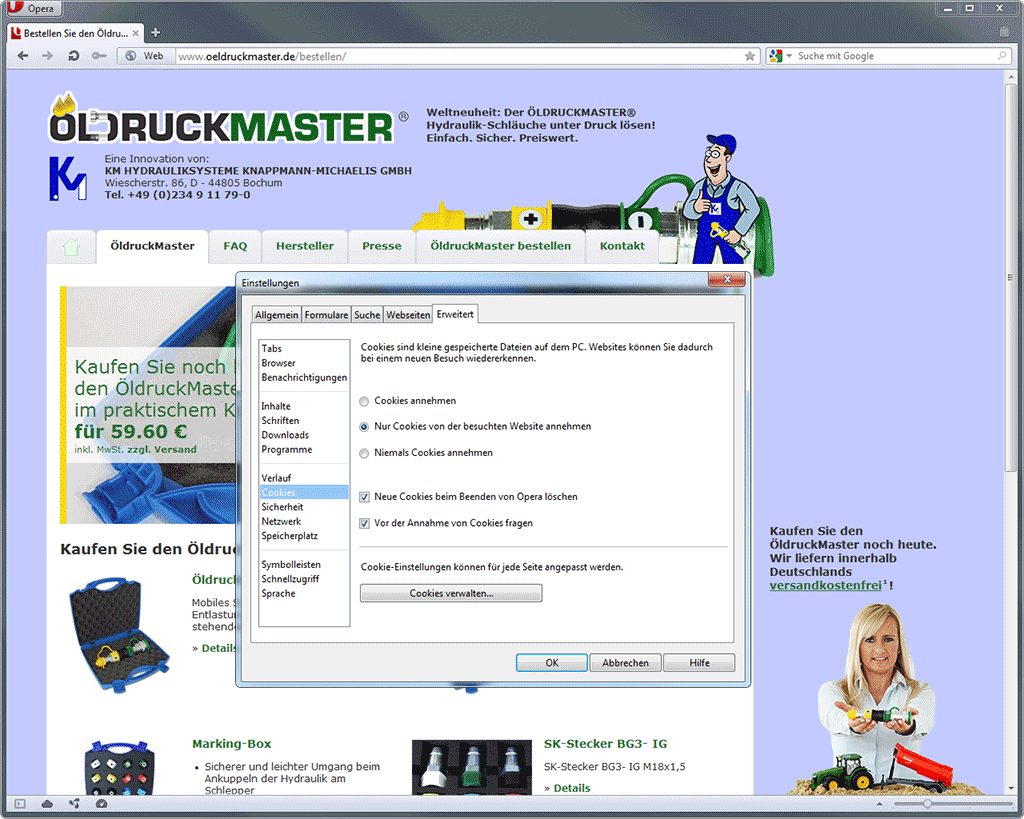This screenshot has height=819, width=1024.
Task: Close the Einstellungen dialog with X
Action: coord(727,280)
